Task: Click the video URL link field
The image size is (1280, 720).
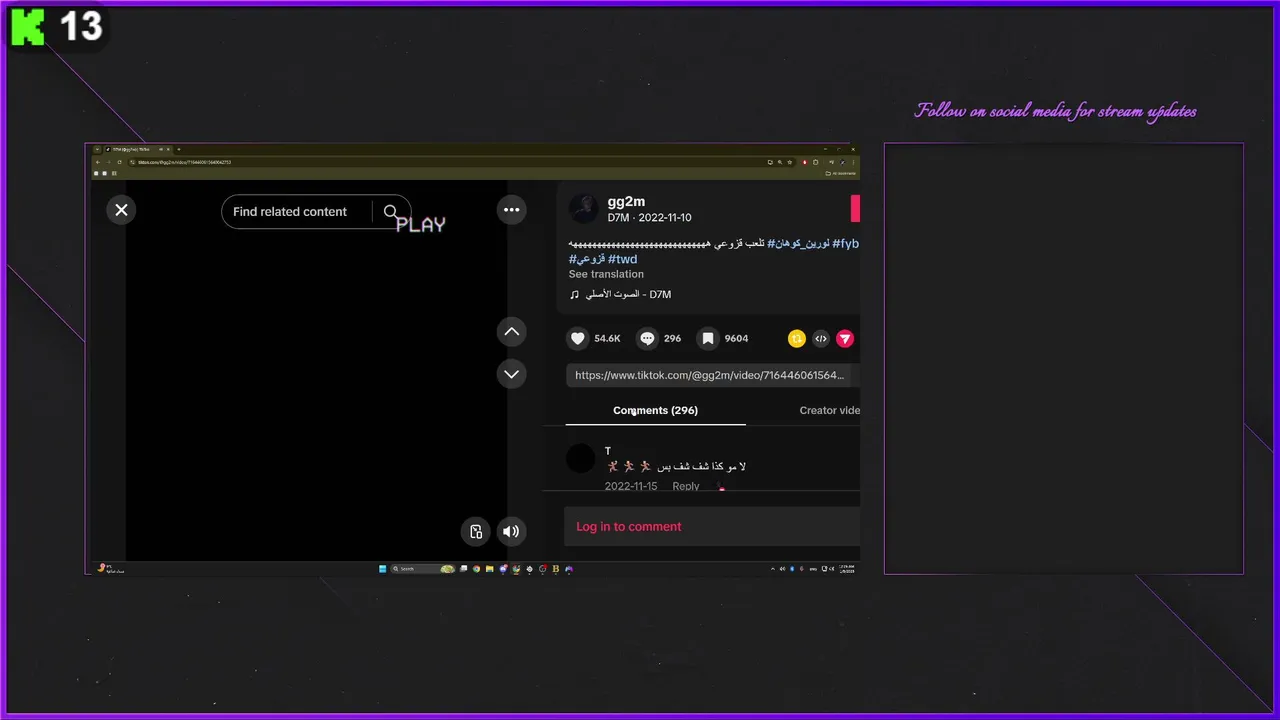Action: tap(712, 375)
